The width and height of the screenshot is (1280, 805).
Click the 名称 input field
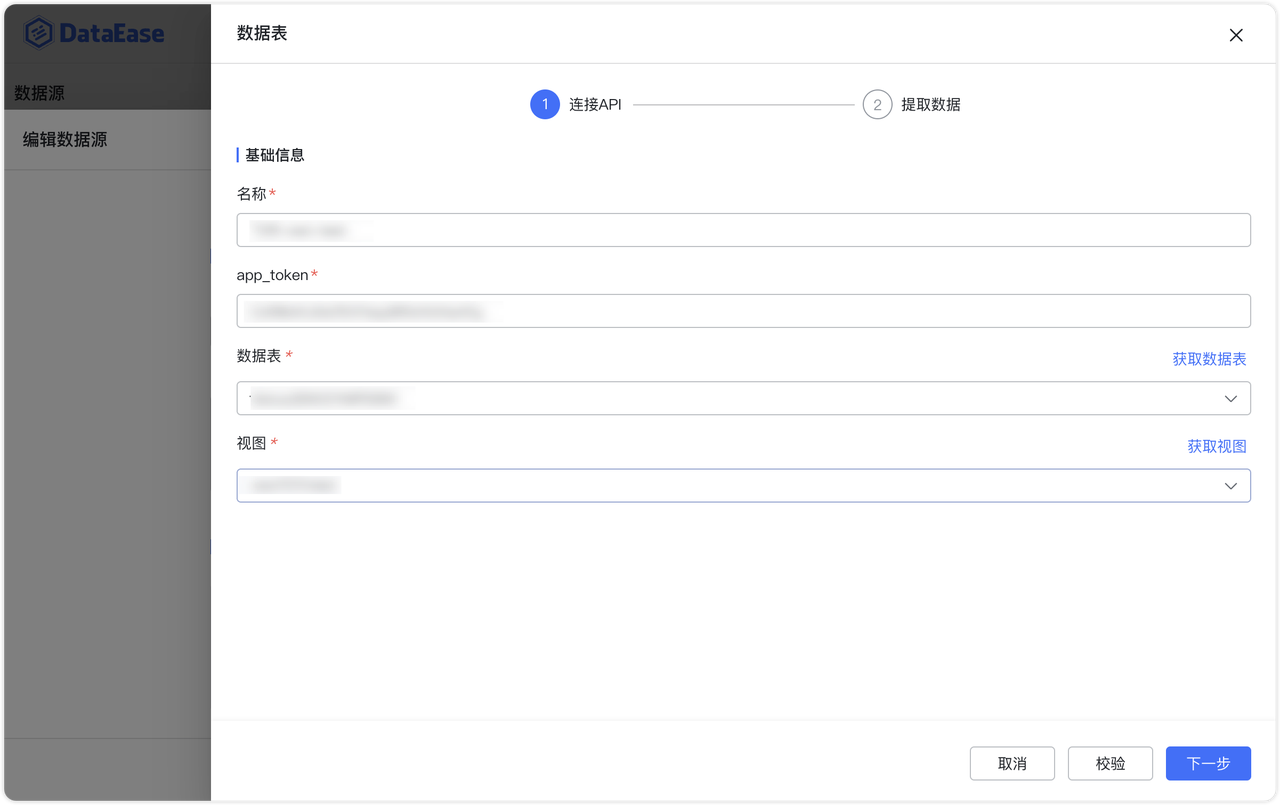click(x=743, y=230)
